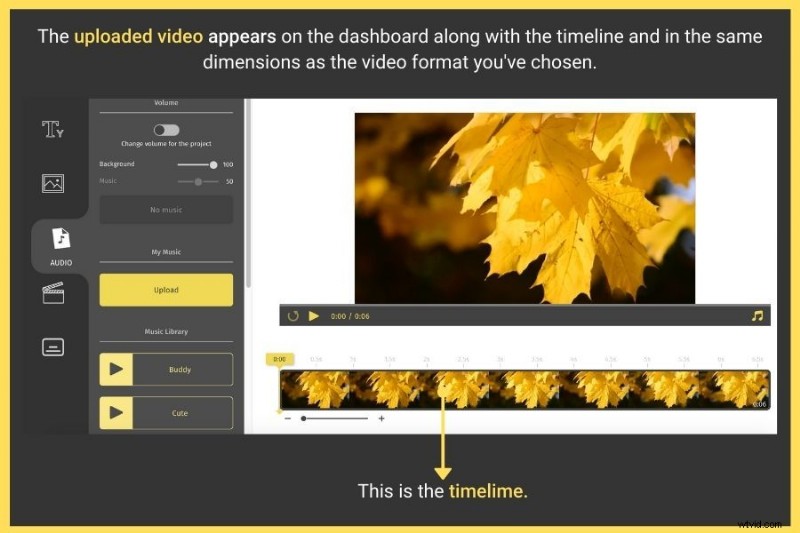Play the Cute music track
Image resolution: width=800 pixels, height=533 pixels.
coord(116,413)
